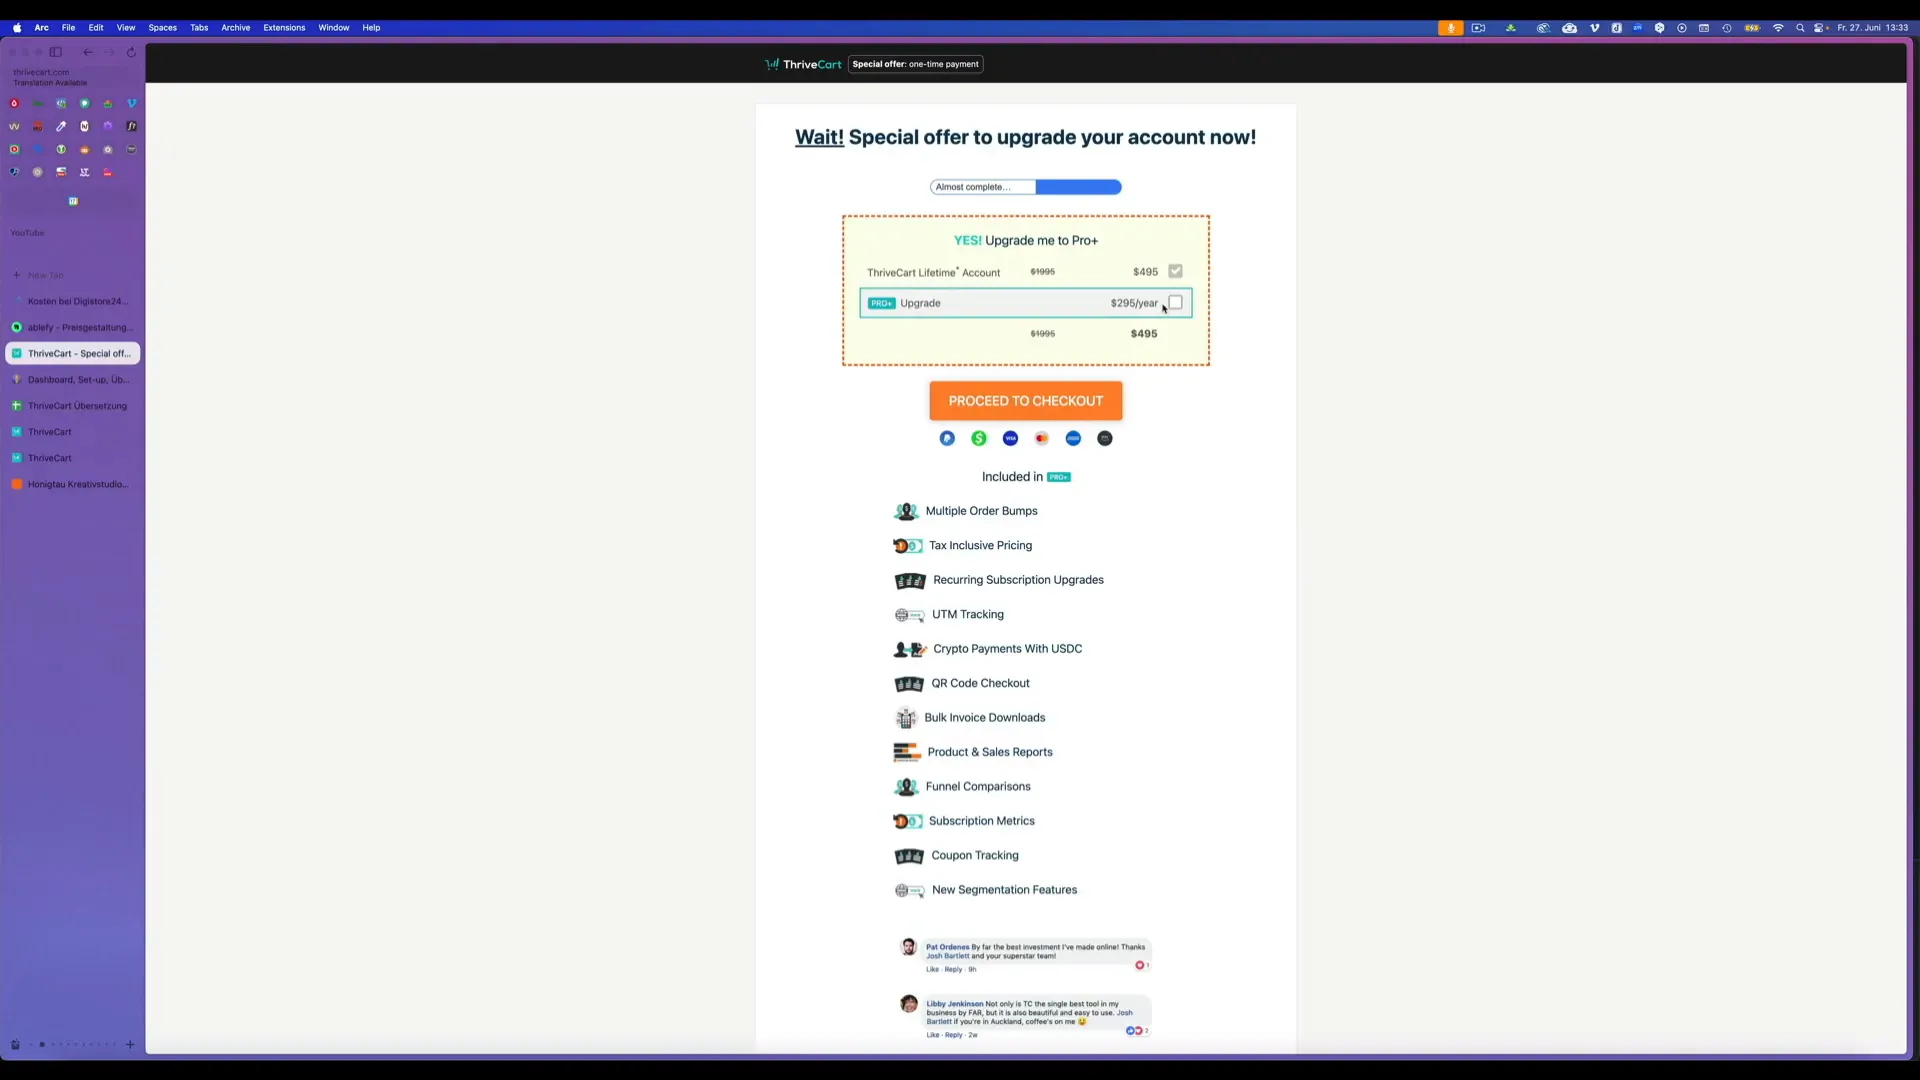
Task: Click the thrivecart.com URL in sidebar
Action: point(41,72)
